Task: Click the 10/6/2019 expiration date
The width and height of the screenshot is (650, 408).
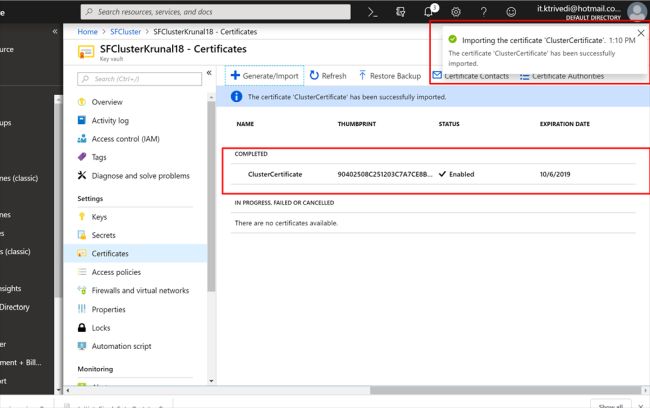Action: coord(555,174)
